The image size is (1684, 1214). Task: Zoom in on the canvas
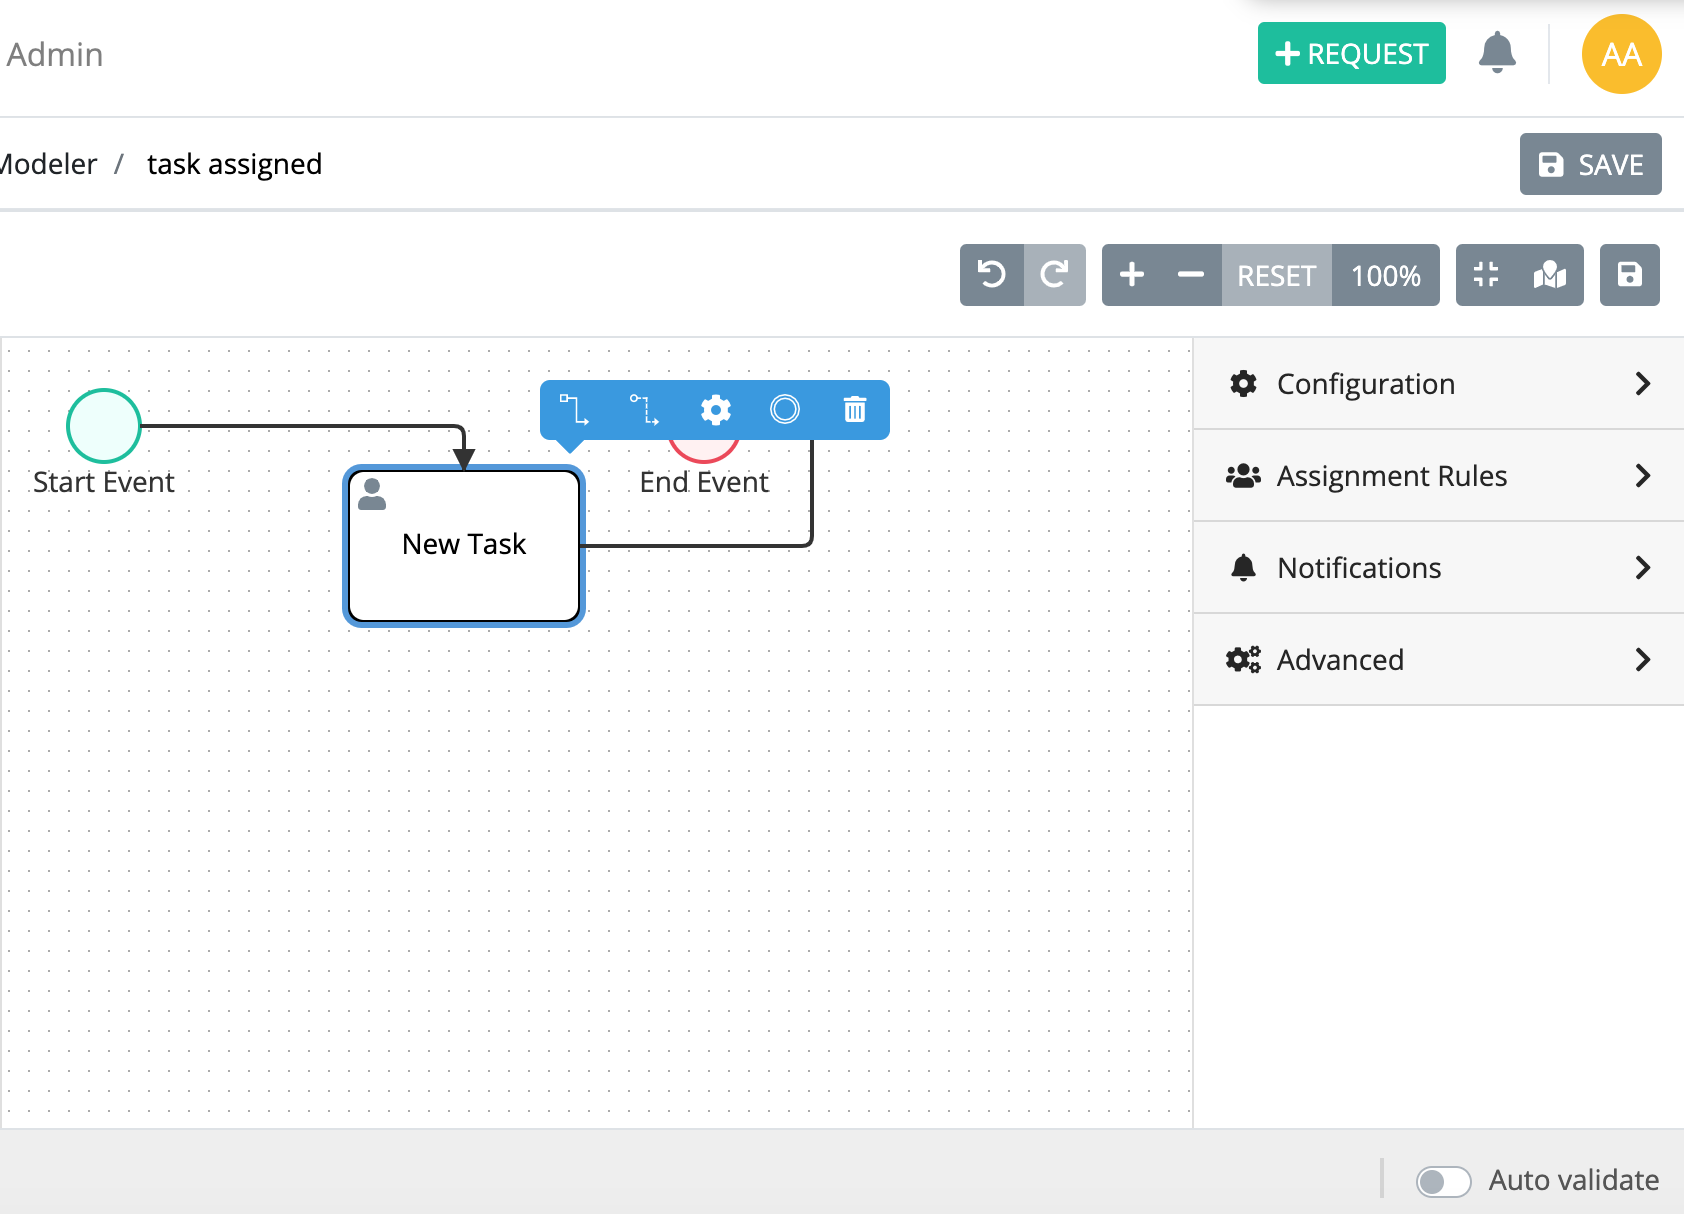pyautogui.click(x=1132, y=275)
